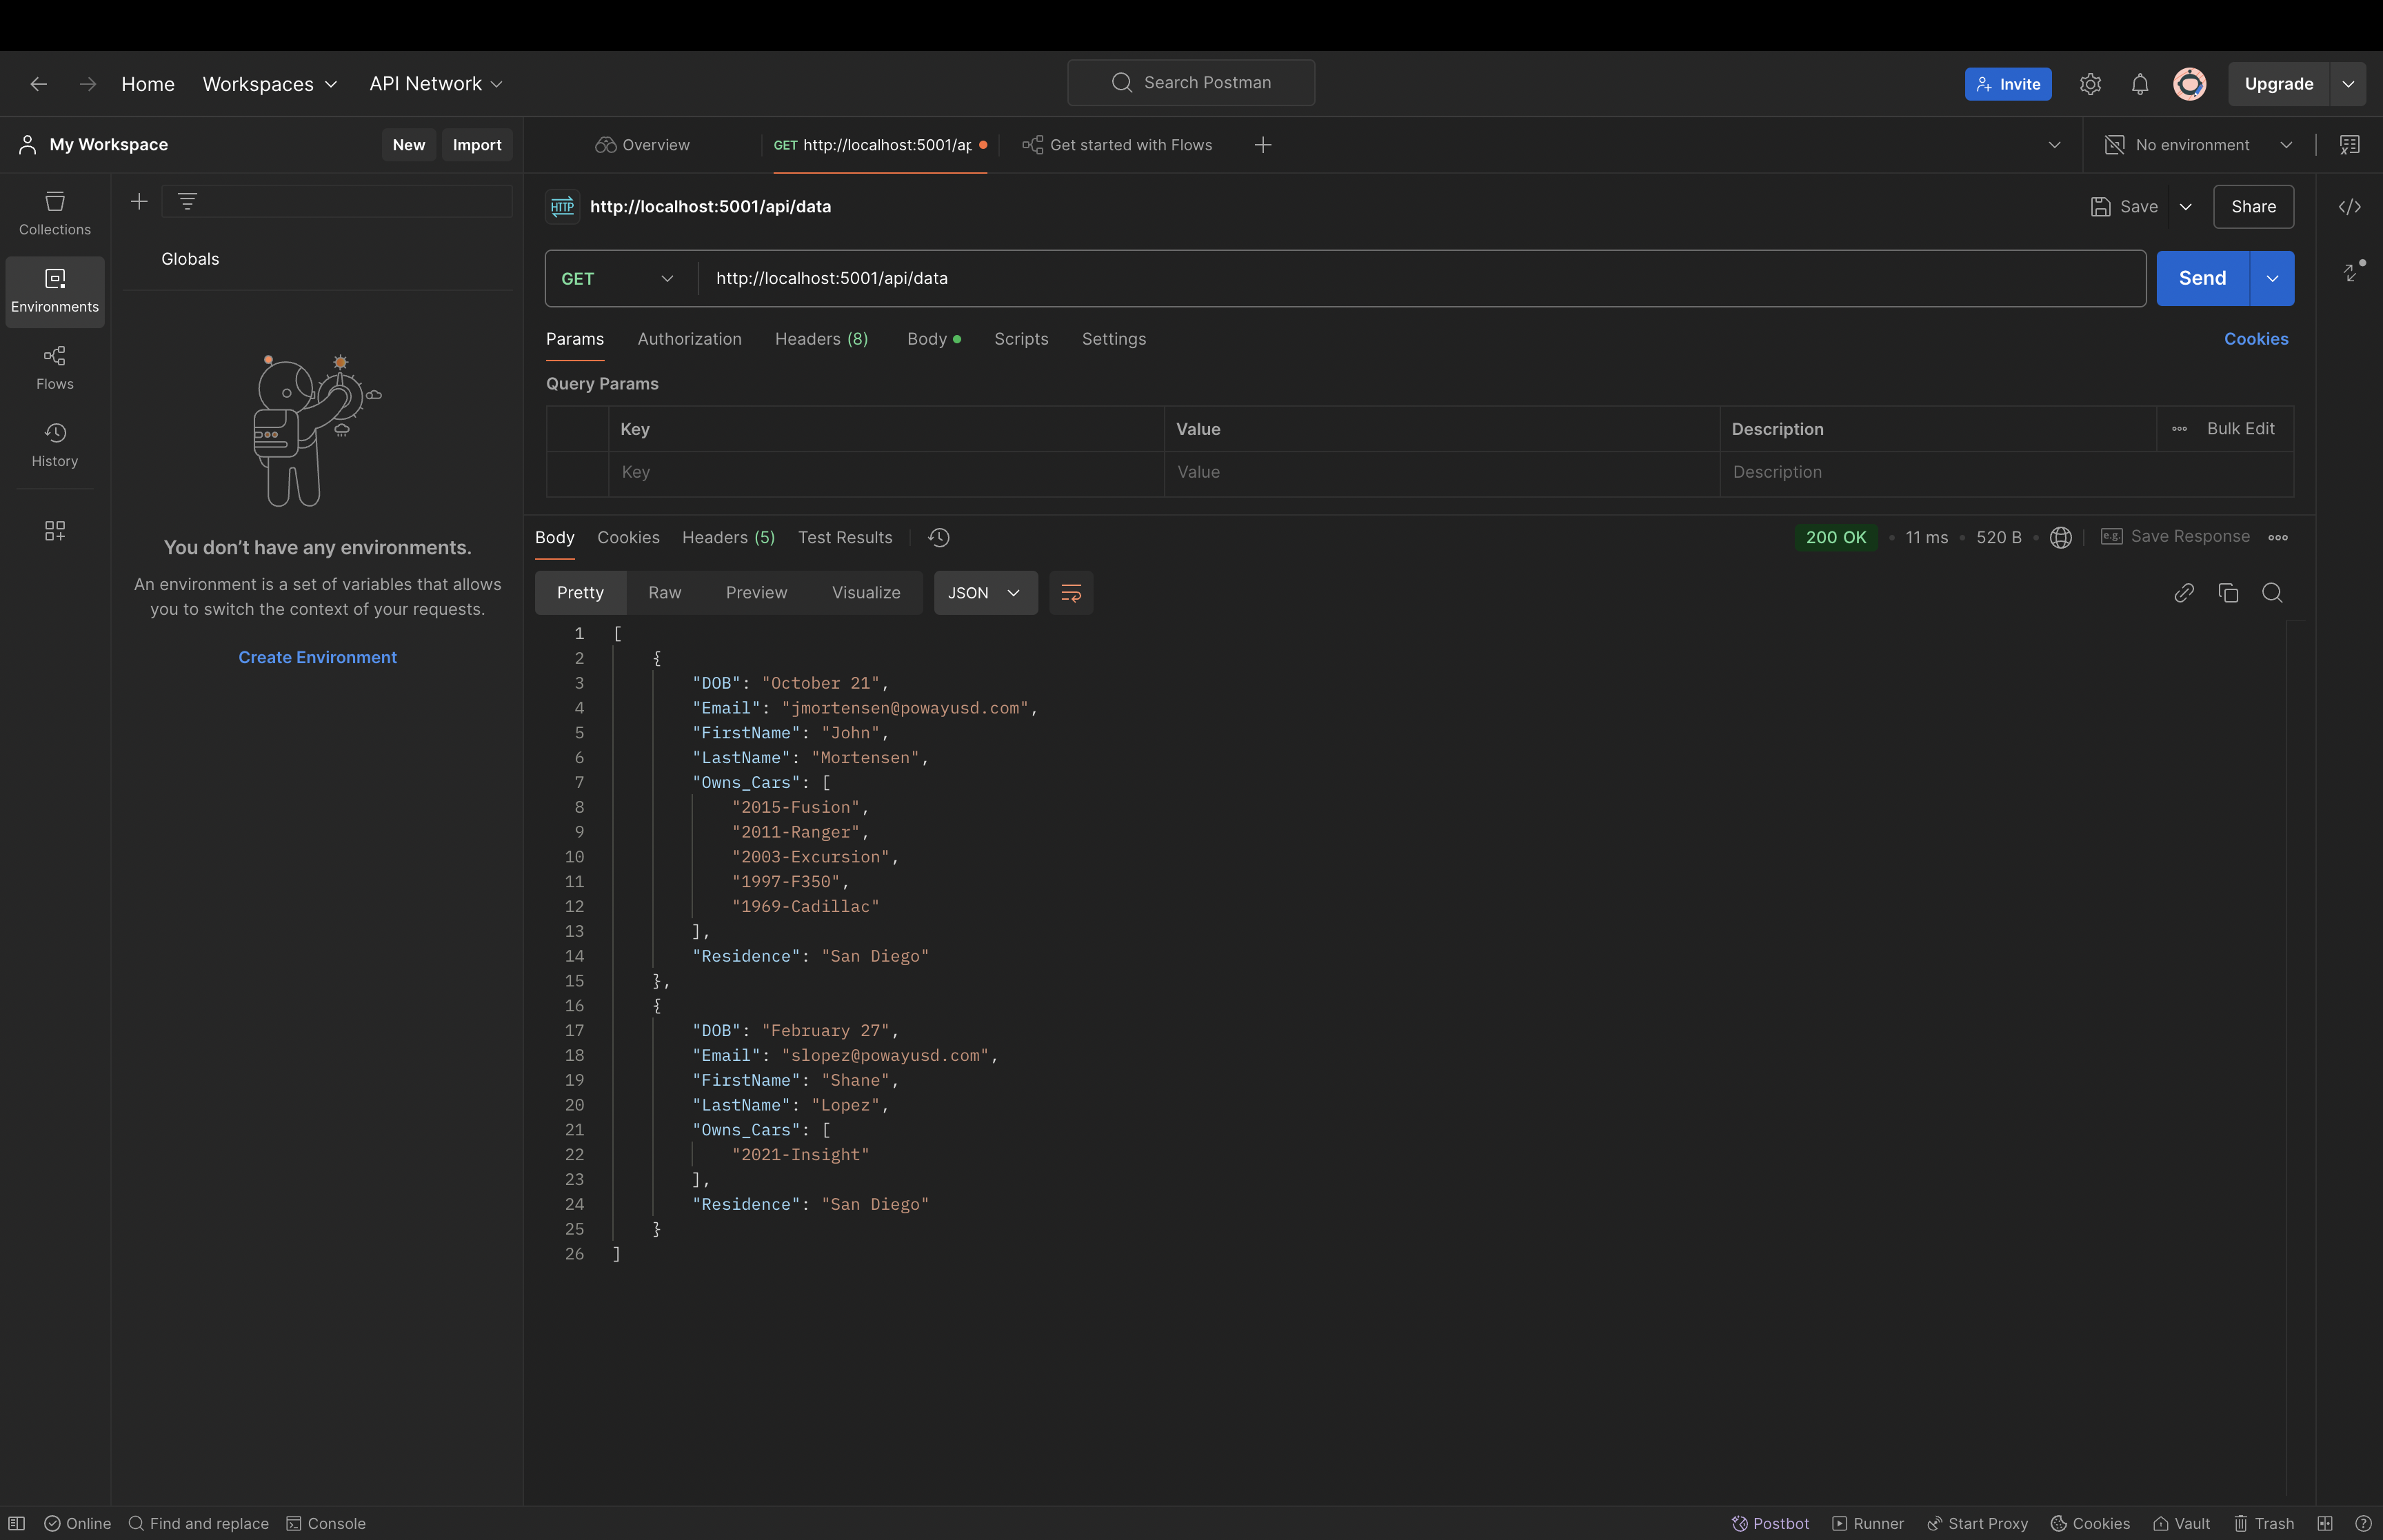Click the blue Send button
The height and width of the screenshot is (1540, 2383).
(2202, 279)
